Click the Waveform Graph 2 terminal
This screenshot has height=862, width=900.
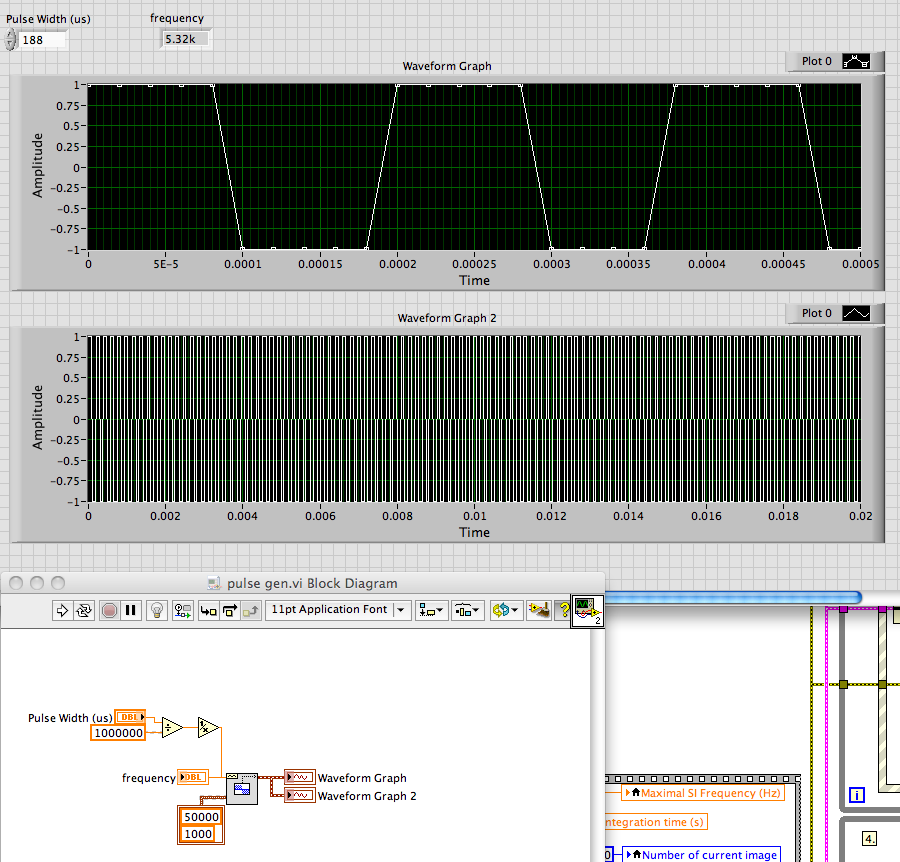coord(300,795)
